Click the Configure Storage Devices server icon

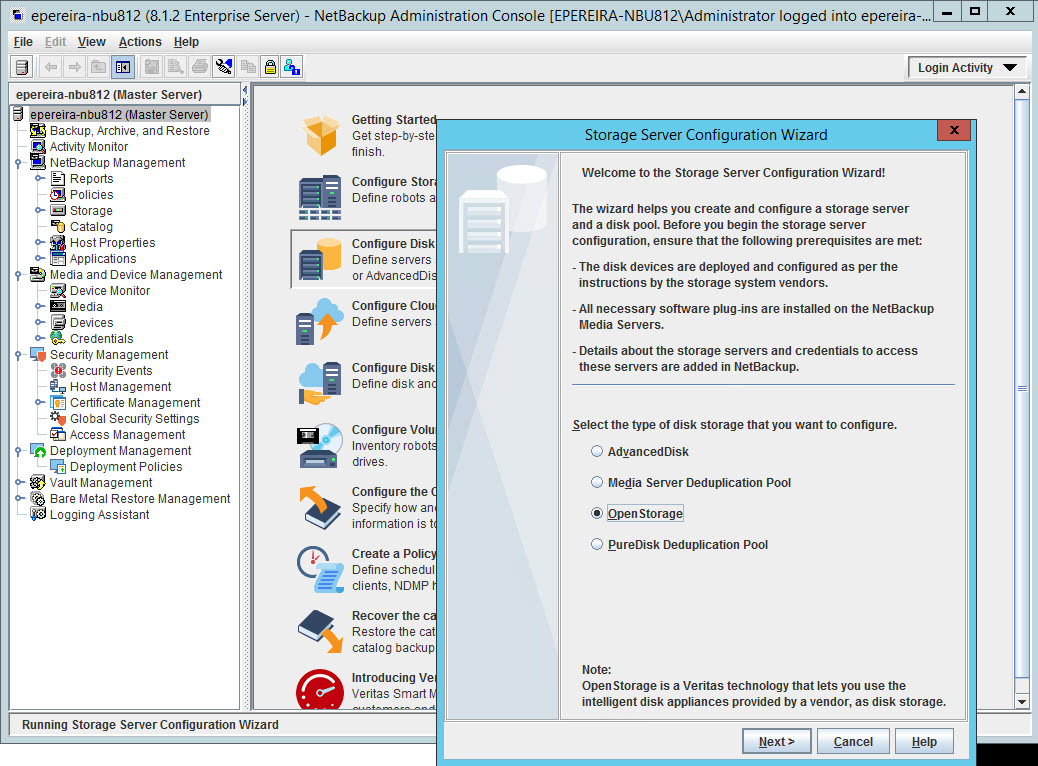320,197
